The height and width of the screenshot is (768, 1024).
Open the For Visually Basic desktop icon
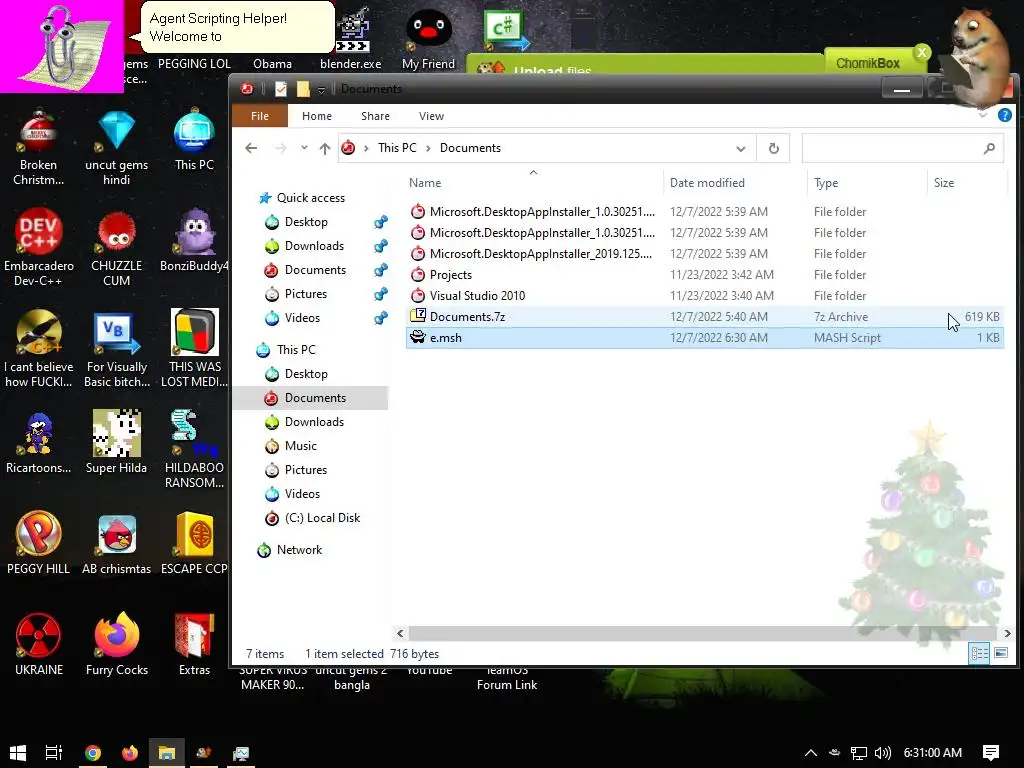116,349
